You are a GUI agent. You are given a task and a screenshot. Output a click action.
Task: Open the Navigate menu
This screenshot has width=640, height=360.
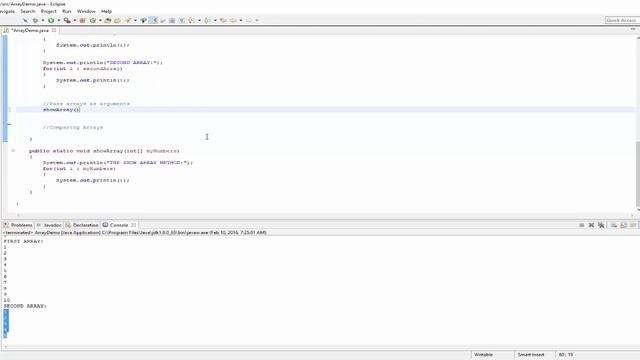(x=7, y=11)
